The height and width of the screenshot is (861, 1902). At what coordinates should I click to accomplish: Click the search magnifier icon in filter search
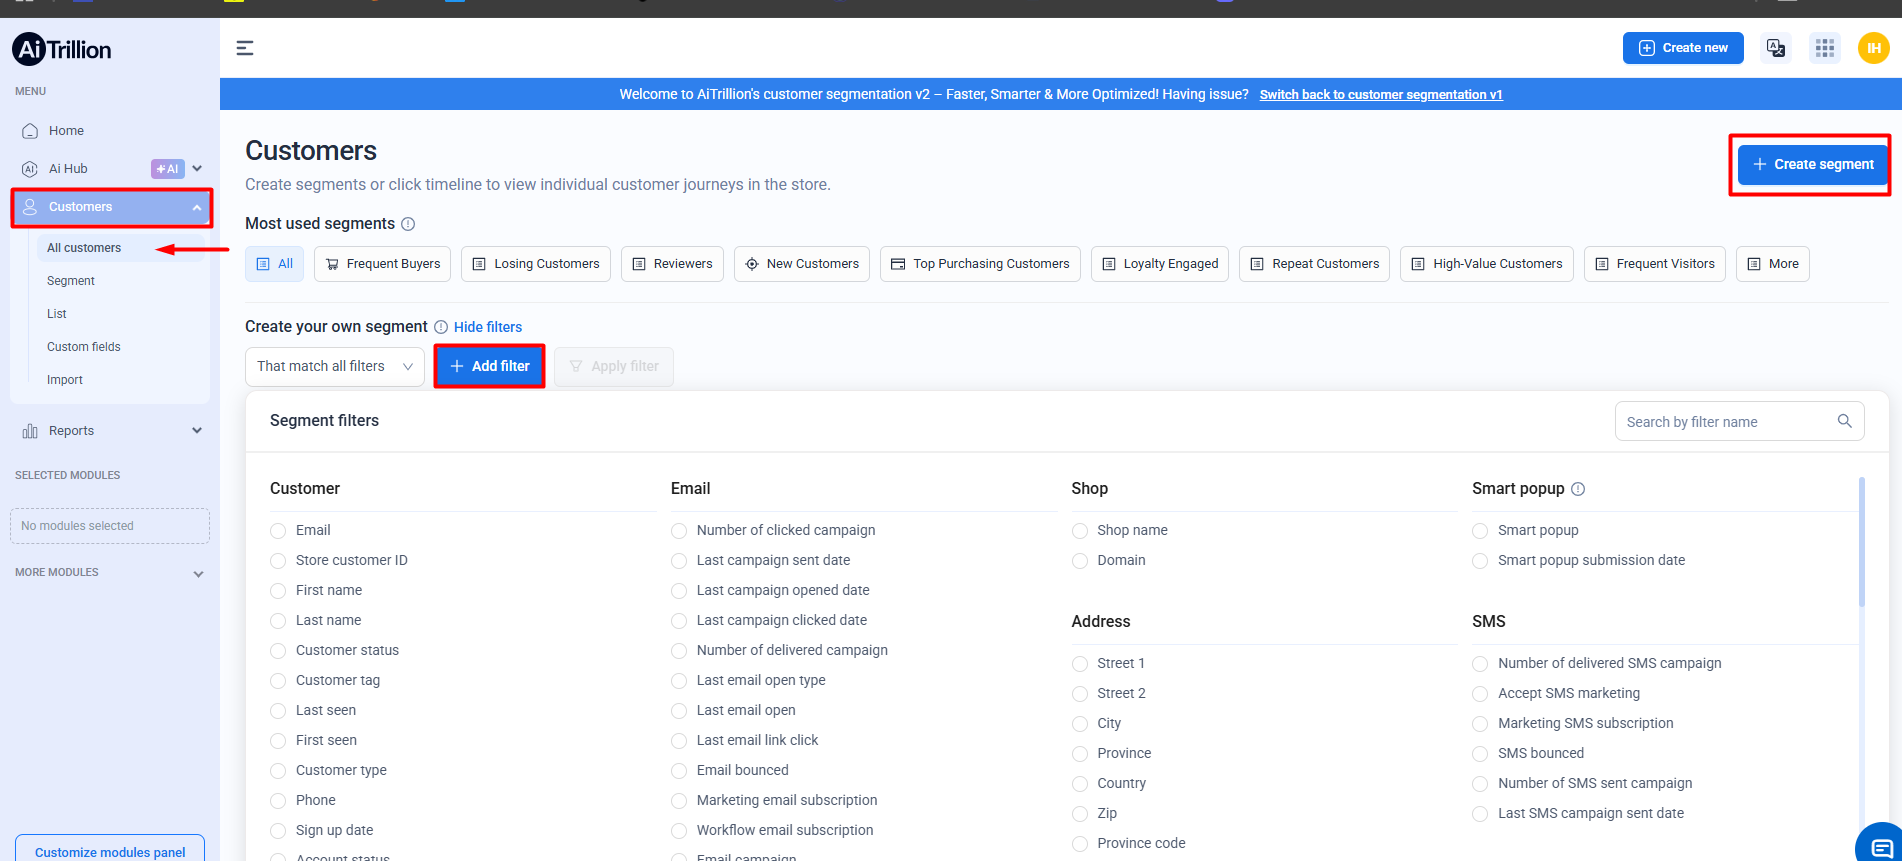click(x=1844, y=421)
